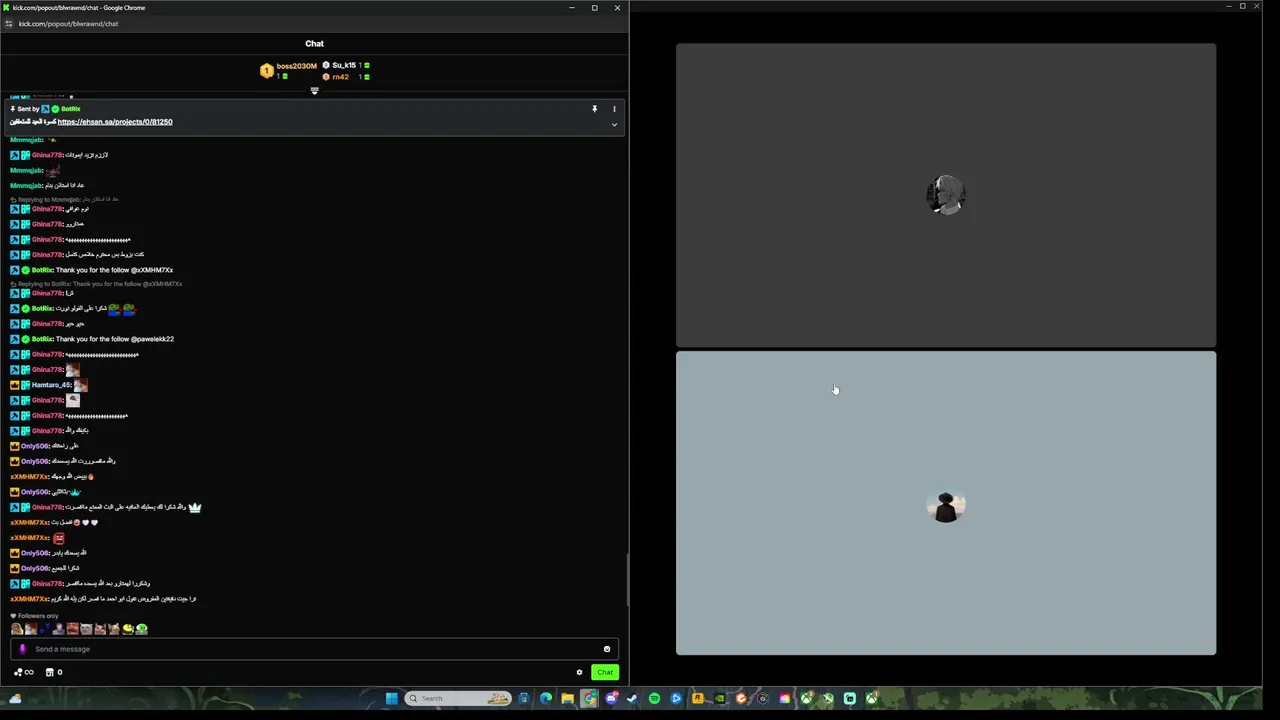Screen dimensions: 1280x720
Task: Collapse the pinned message with the chevron
Action: (614, 125)
